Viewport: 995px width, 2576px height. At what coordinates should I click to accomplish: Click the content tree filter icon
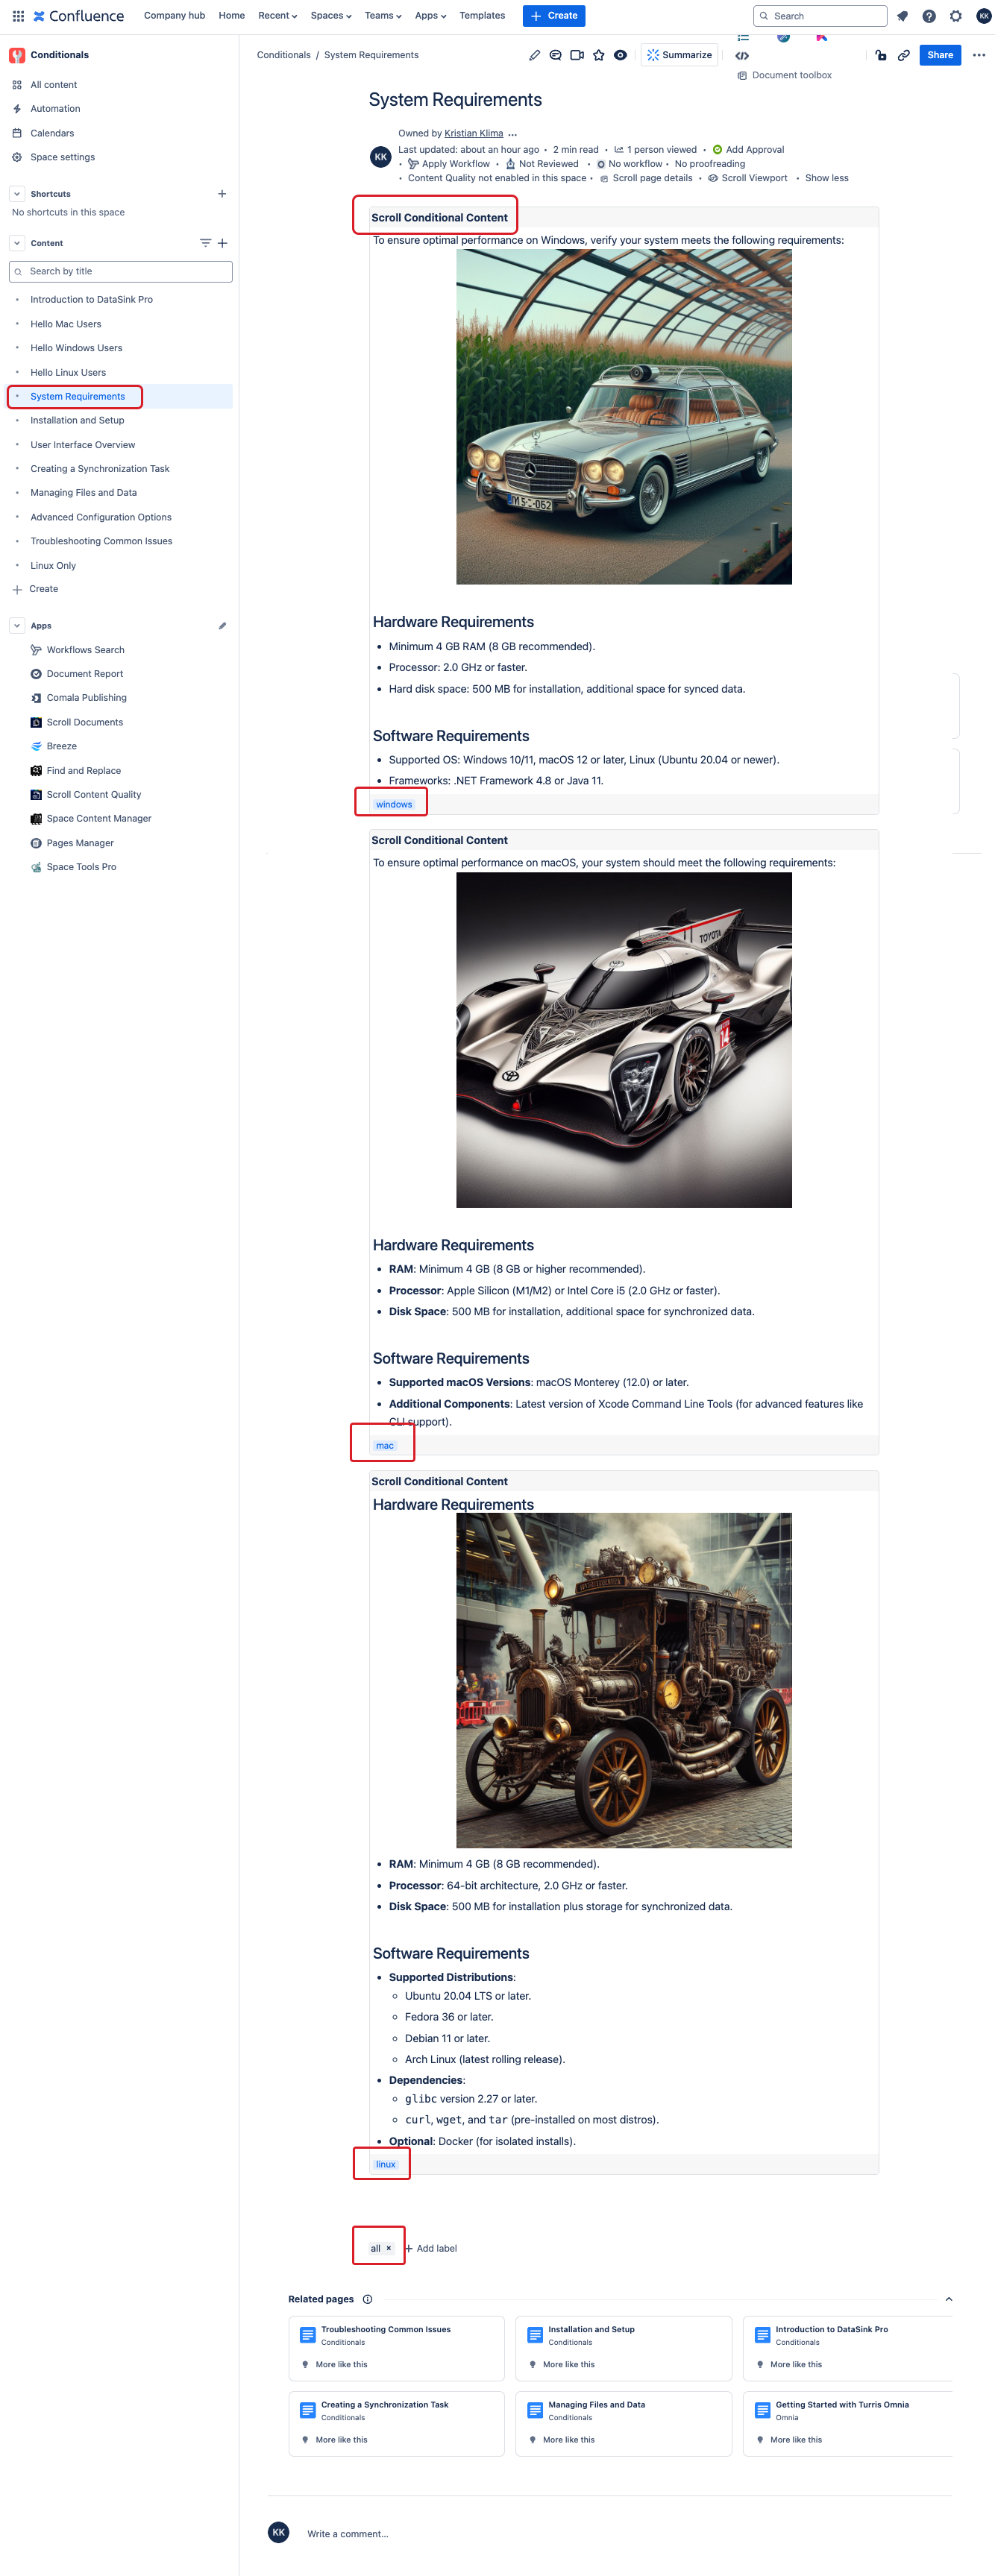click(x=205, y=243)
